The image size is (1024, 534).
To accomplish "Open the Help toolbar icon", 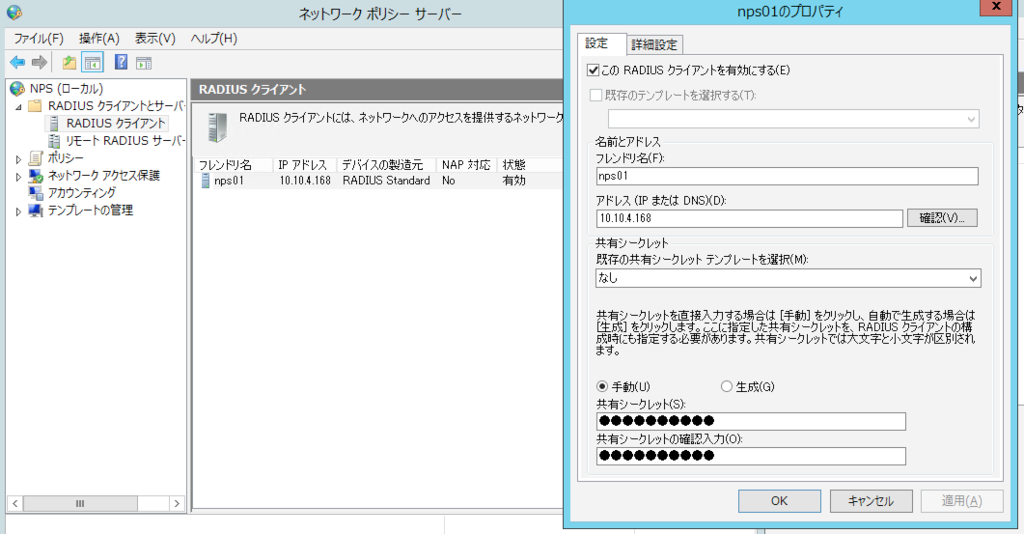I will click(121, 62).
